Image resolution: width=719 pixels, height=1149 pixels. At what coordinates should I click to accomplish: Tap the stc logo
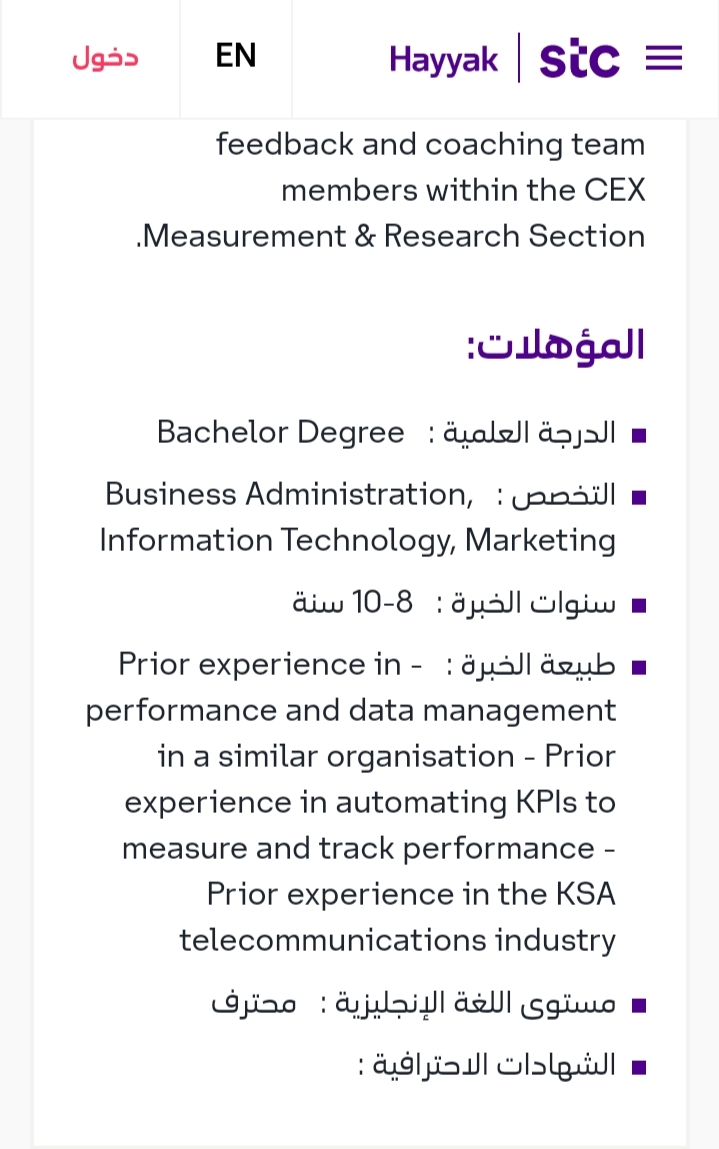tap(579, 60)
